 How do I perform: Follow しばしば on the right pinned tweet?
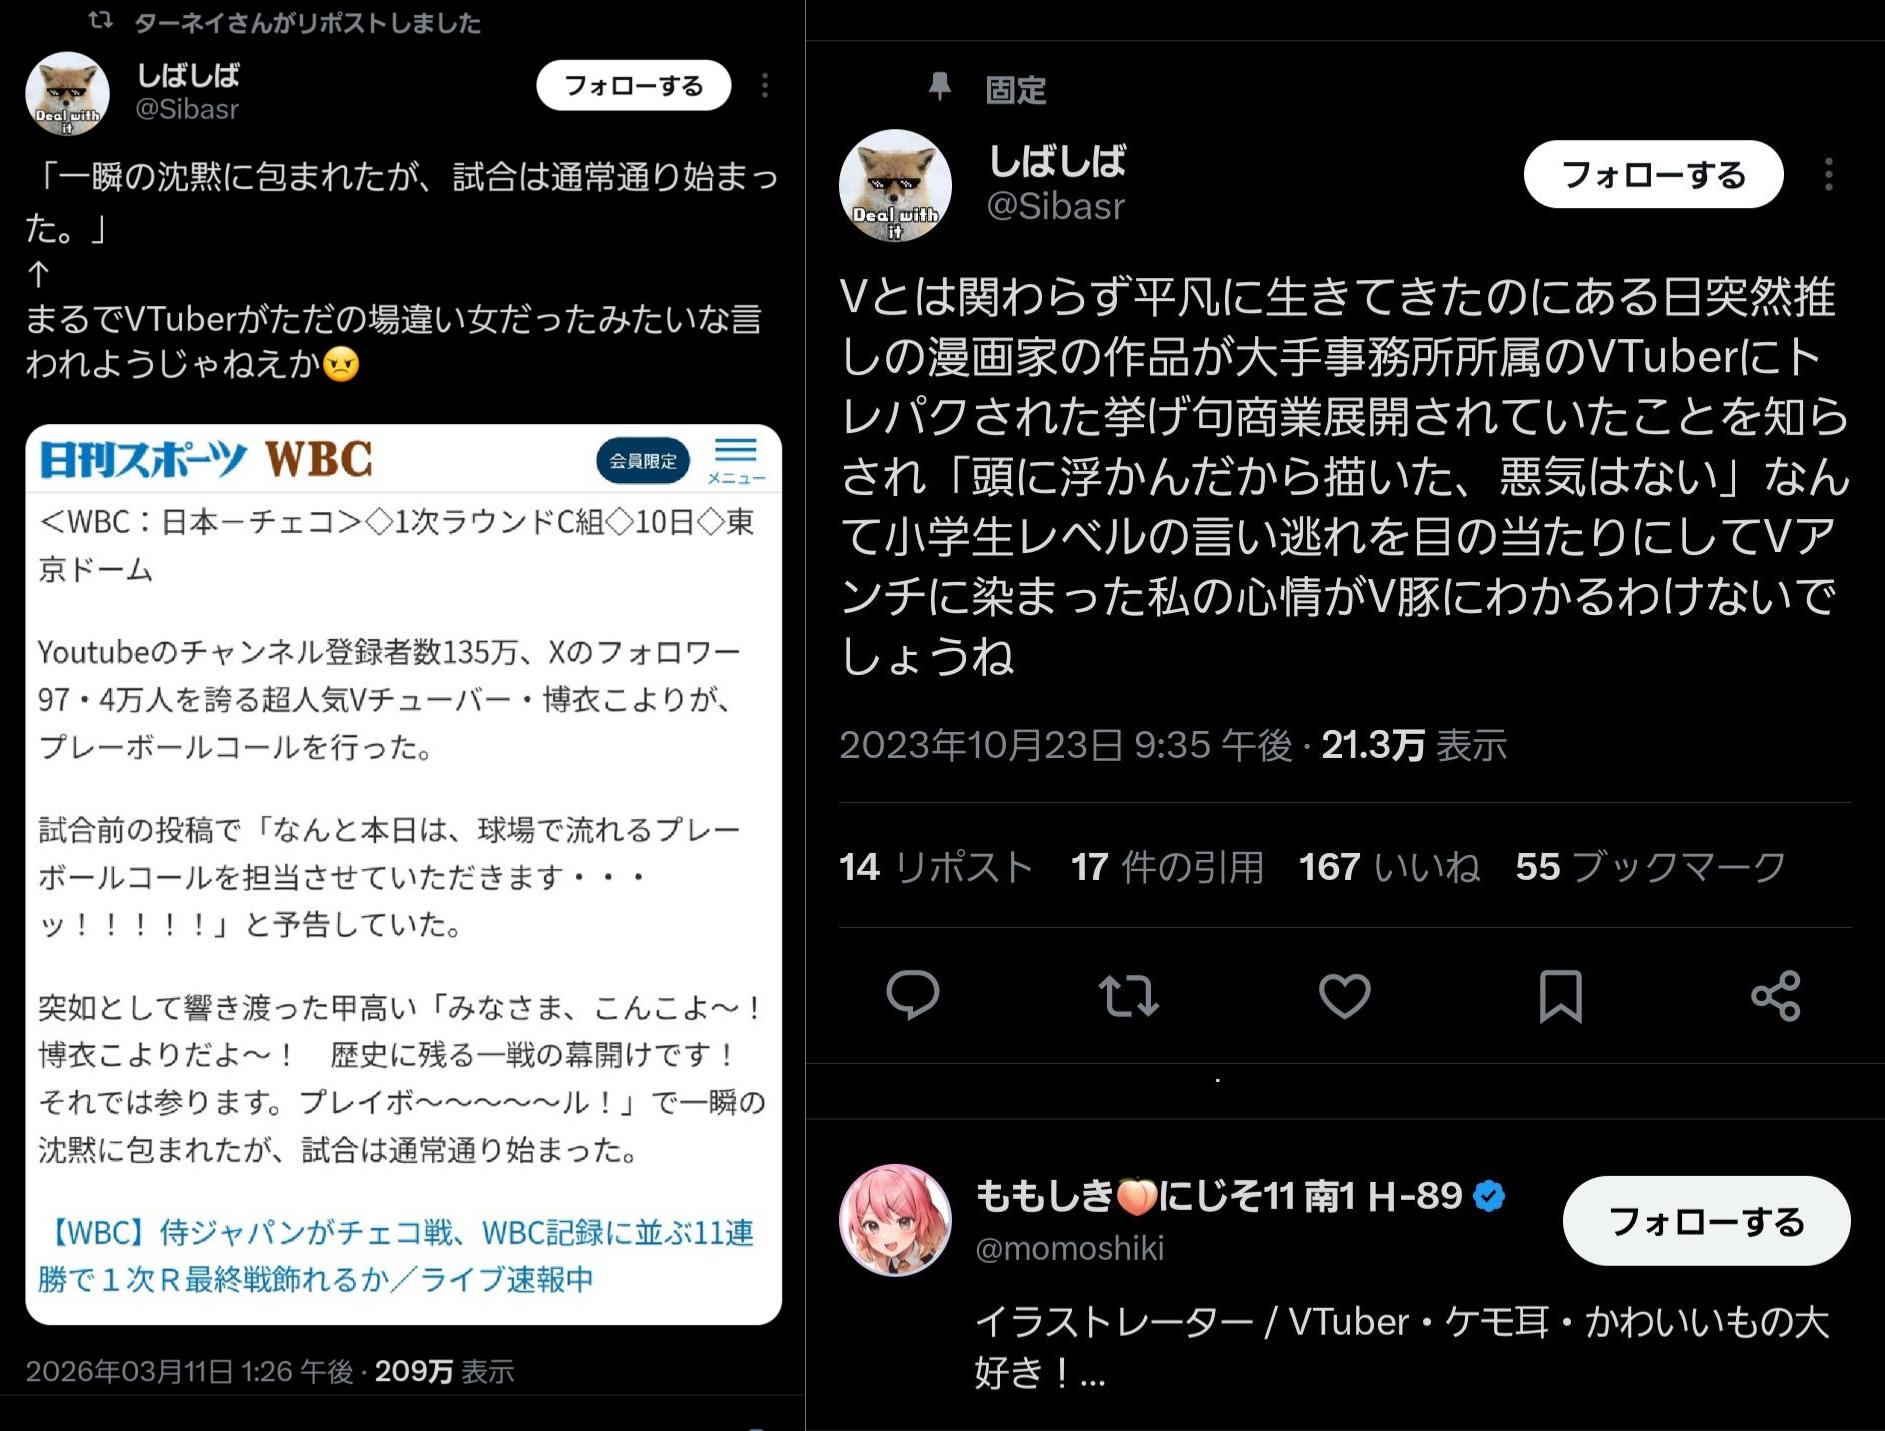[1653, 175]
